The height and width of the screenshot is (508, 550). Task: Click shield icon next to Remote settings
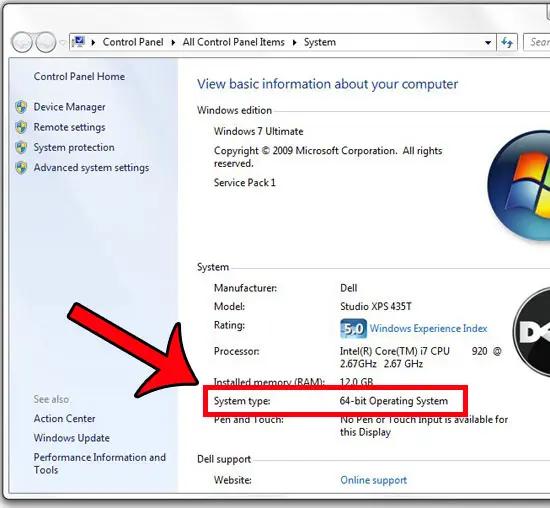point(21,127)
